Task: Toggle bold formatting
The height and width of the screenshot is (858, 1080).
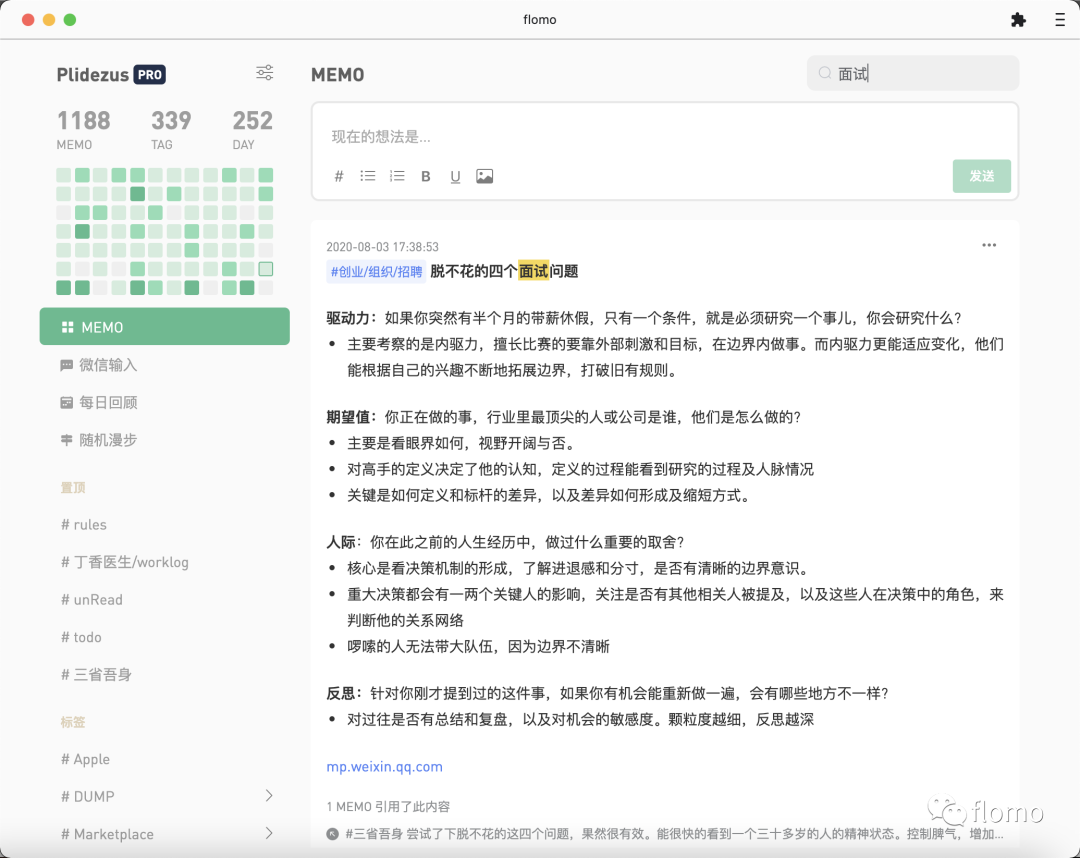Action: pos(426,176)
